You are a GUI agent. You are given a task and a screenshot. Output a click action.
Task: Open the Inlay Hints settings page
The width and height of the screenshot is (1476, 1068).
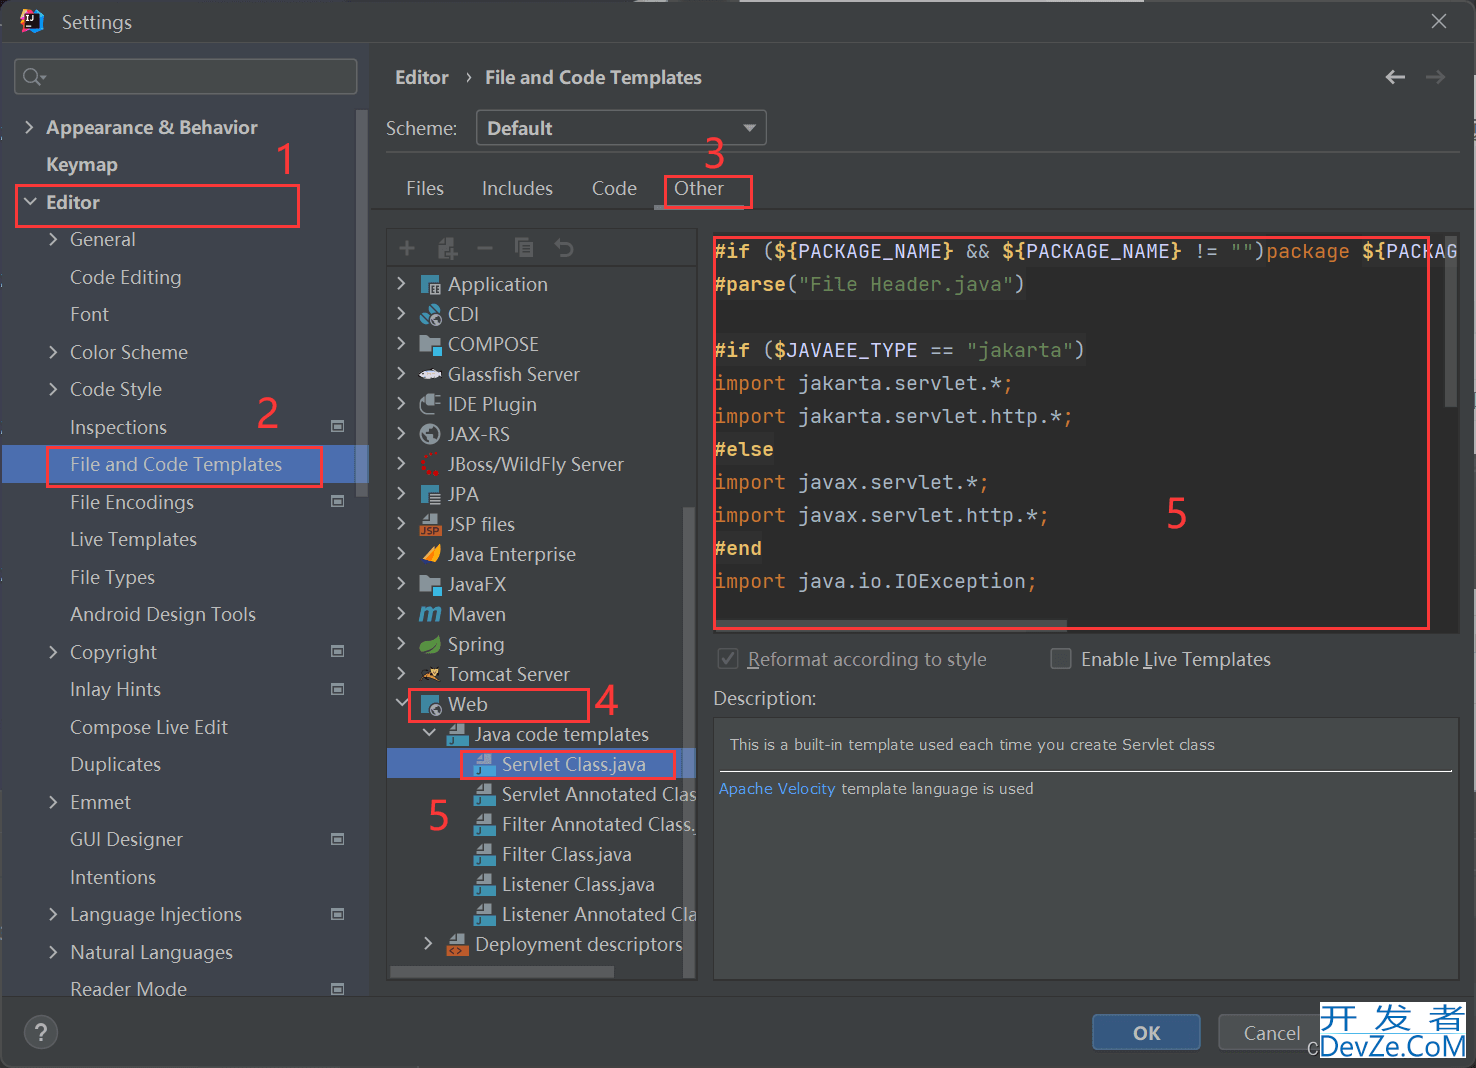[115, 690]
